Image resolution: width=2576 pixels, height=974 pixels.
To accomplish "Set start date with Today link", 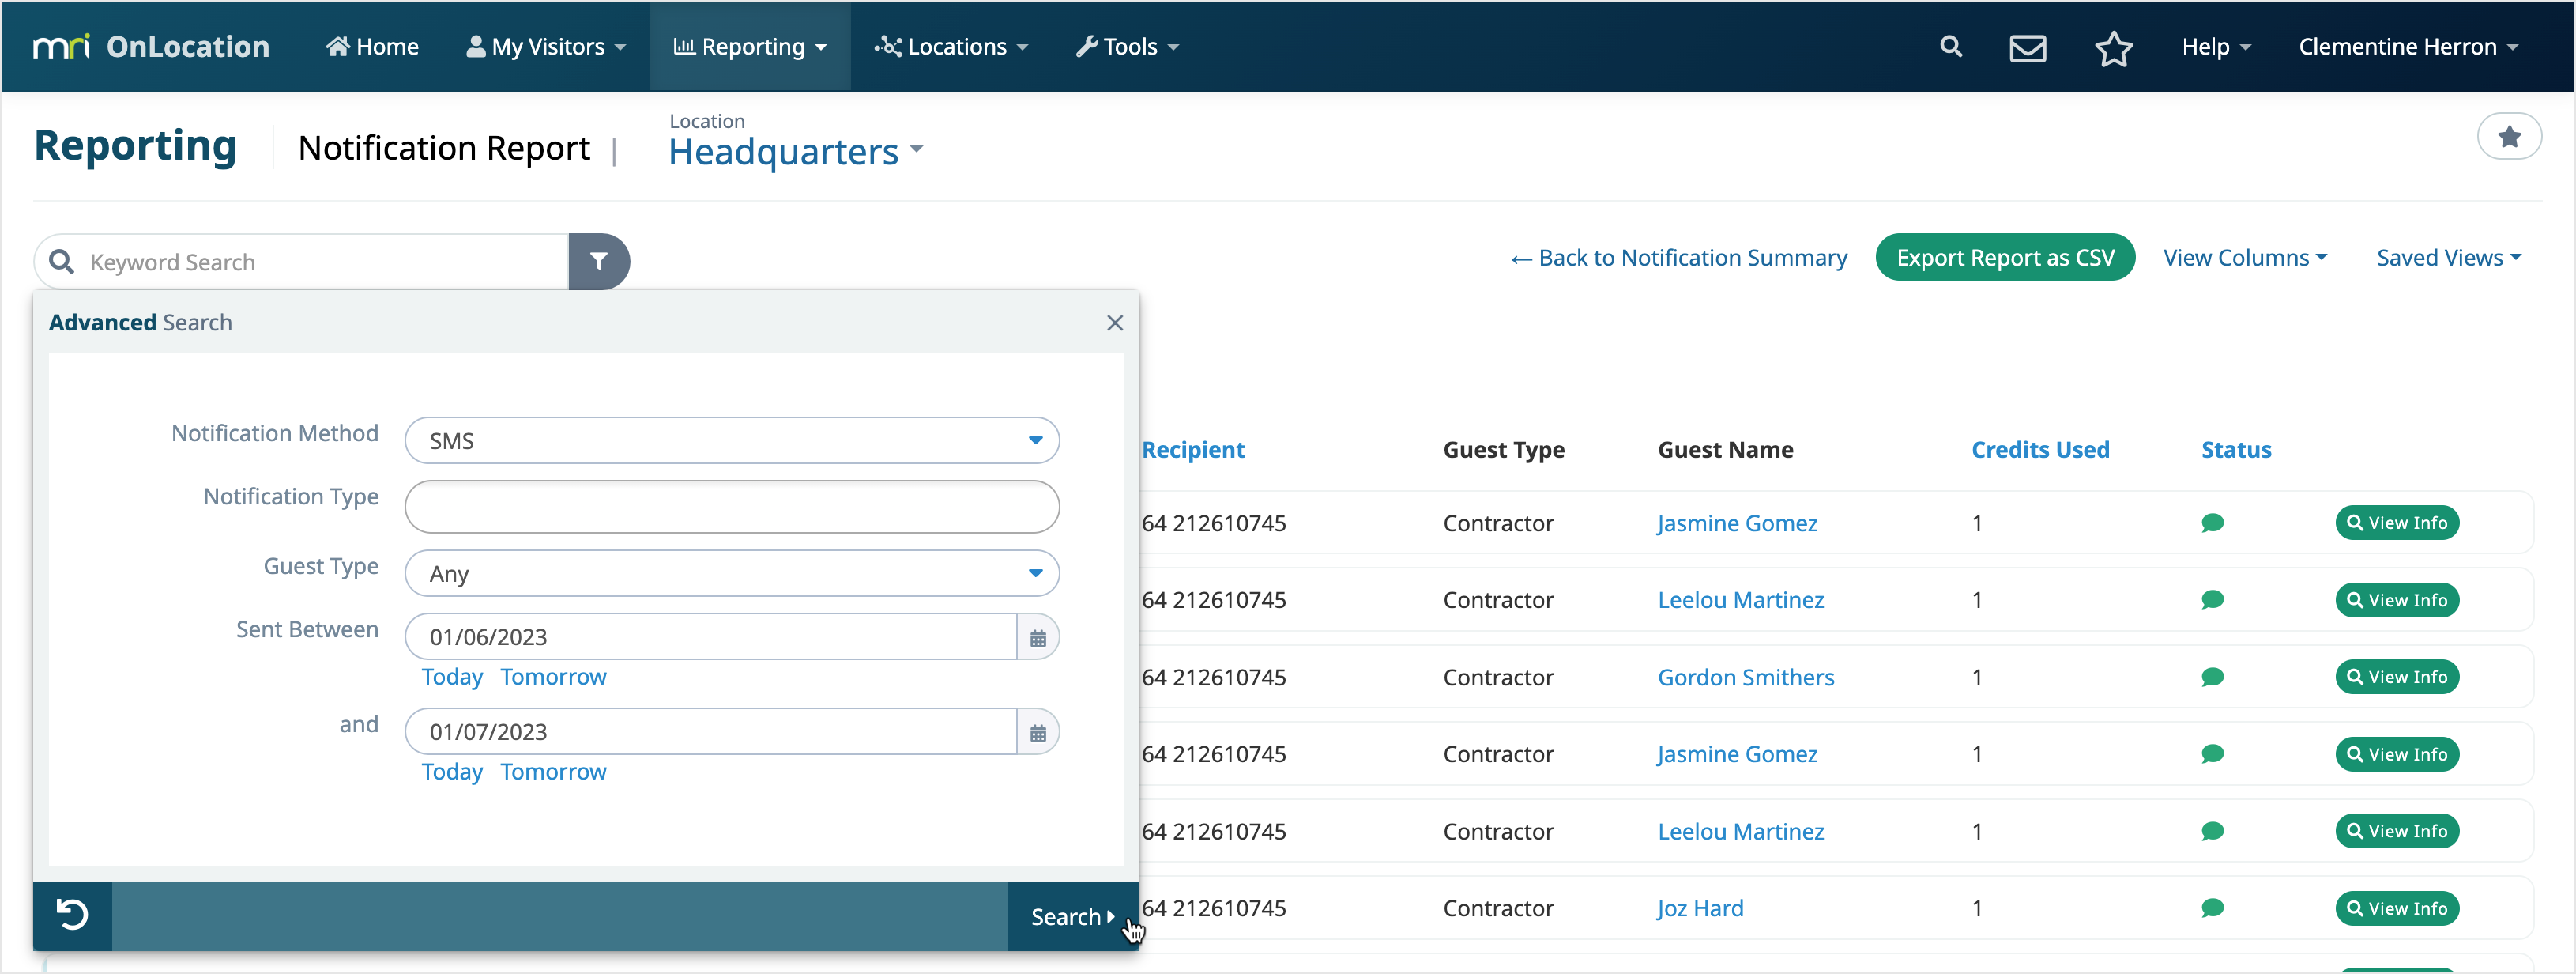I will (x=452, y=677).
